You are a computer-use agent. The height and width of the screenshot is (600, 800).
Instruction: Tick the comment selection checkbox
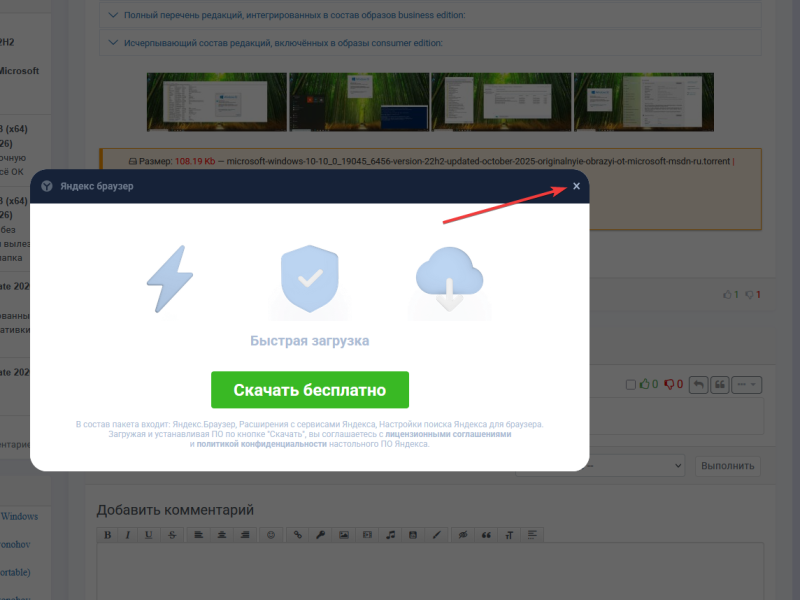click(x=630, y=385)
